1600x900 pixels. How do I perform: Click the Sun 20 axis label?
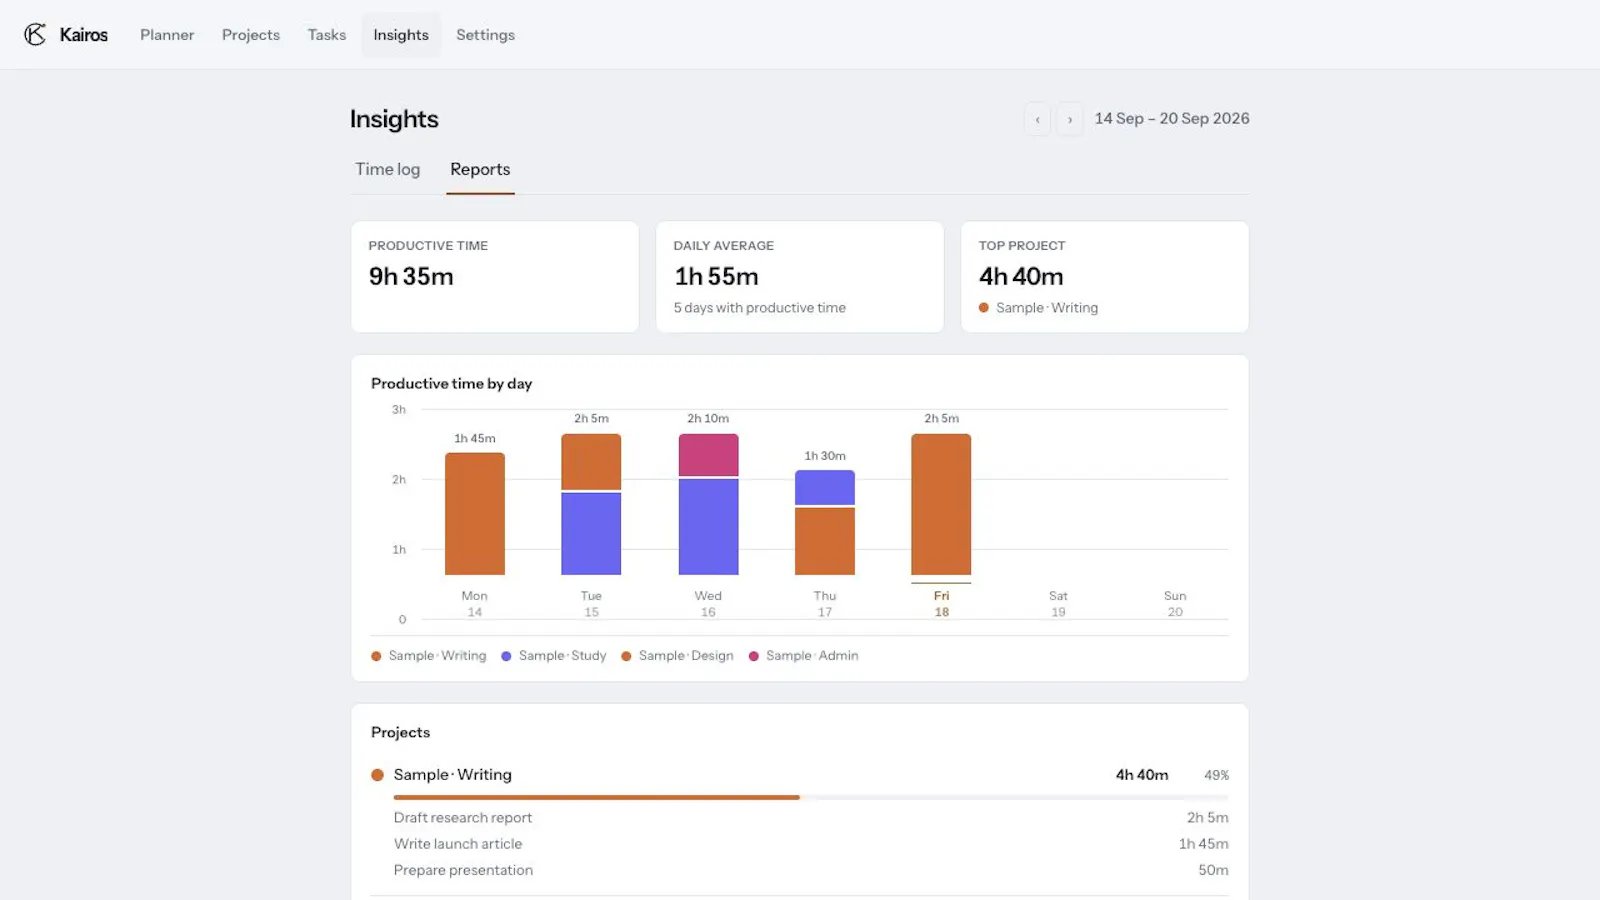click(1175, 603)
